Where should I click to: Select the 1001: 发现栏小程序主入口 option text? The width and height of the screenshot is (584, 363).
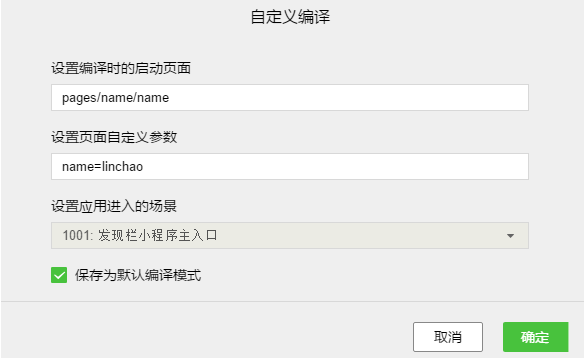[x=140, y=235]
